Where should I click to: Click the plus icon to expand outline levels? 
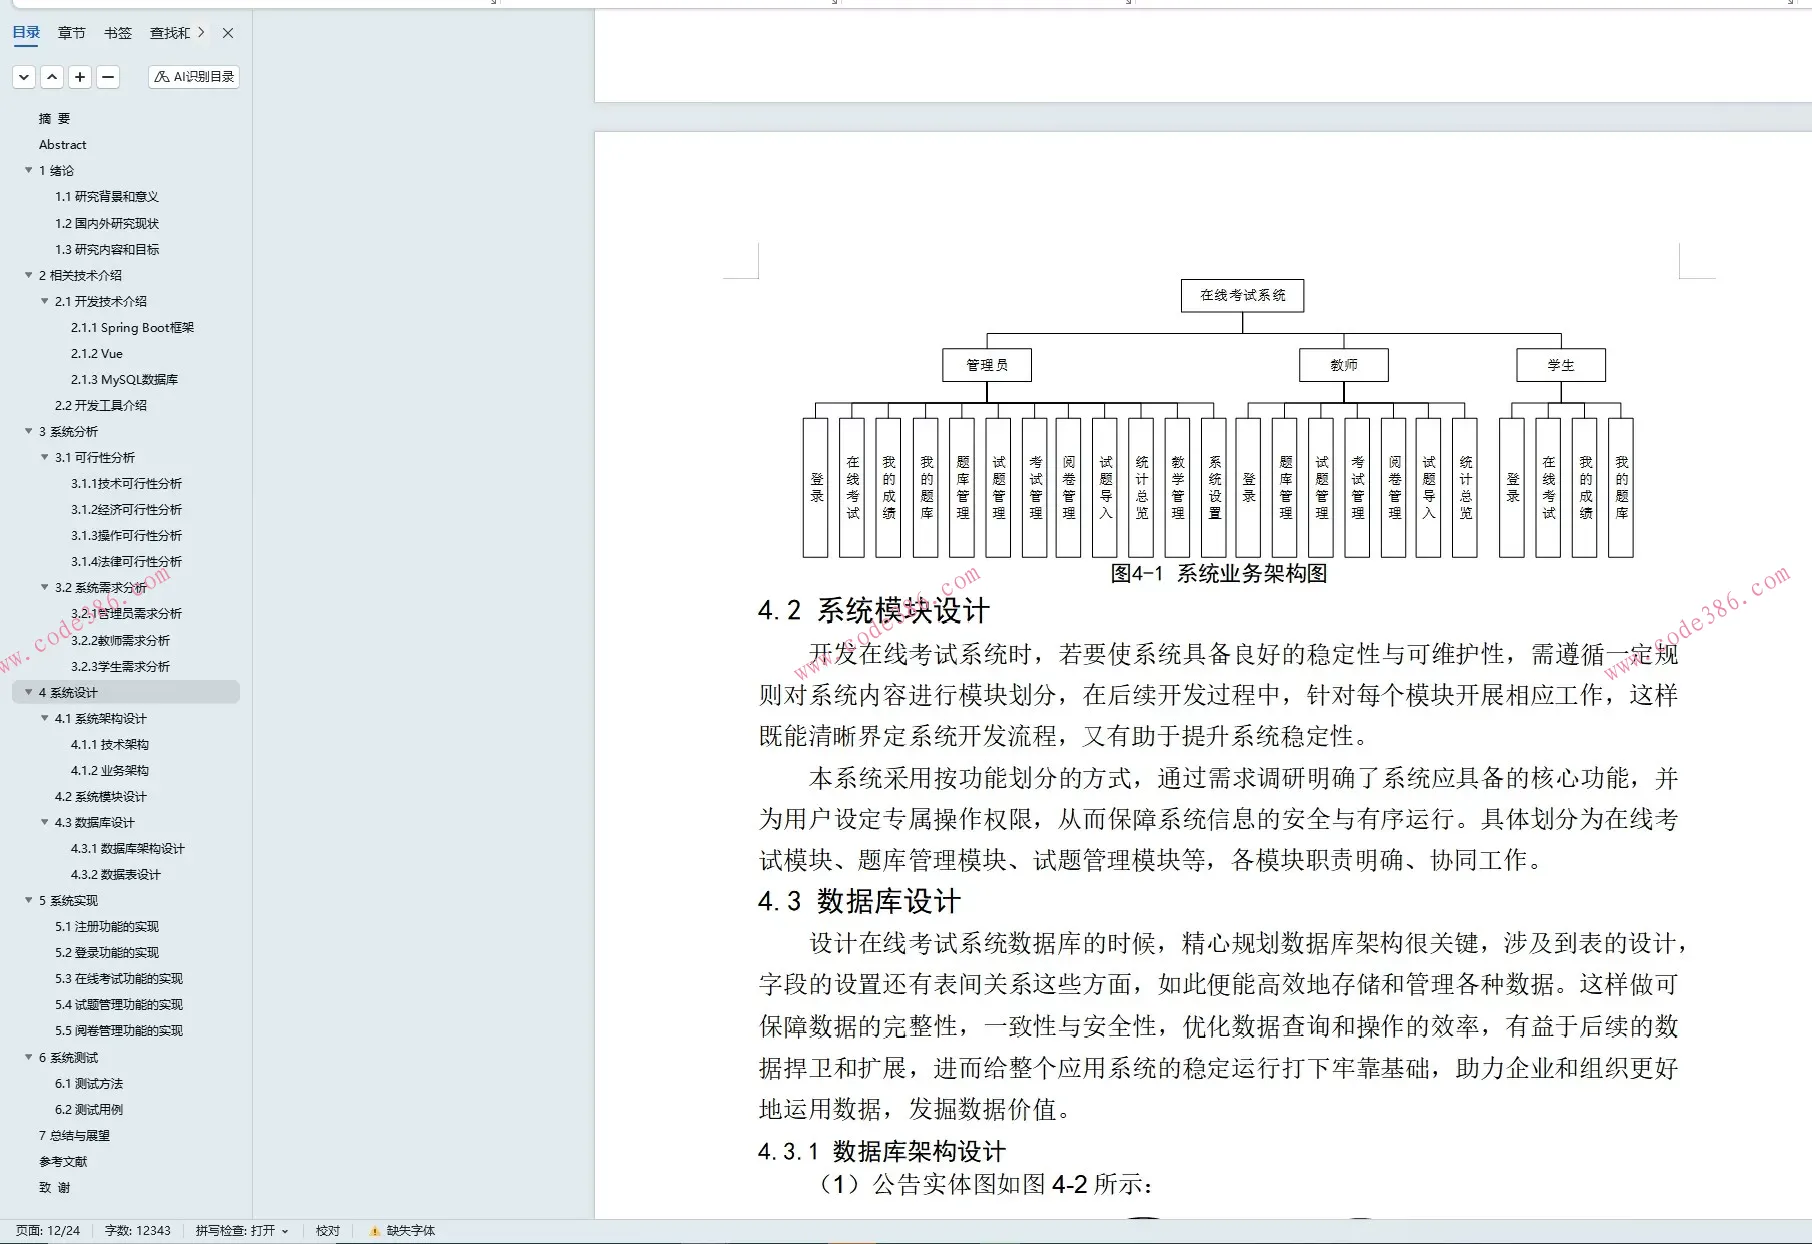tap(80, 76)
